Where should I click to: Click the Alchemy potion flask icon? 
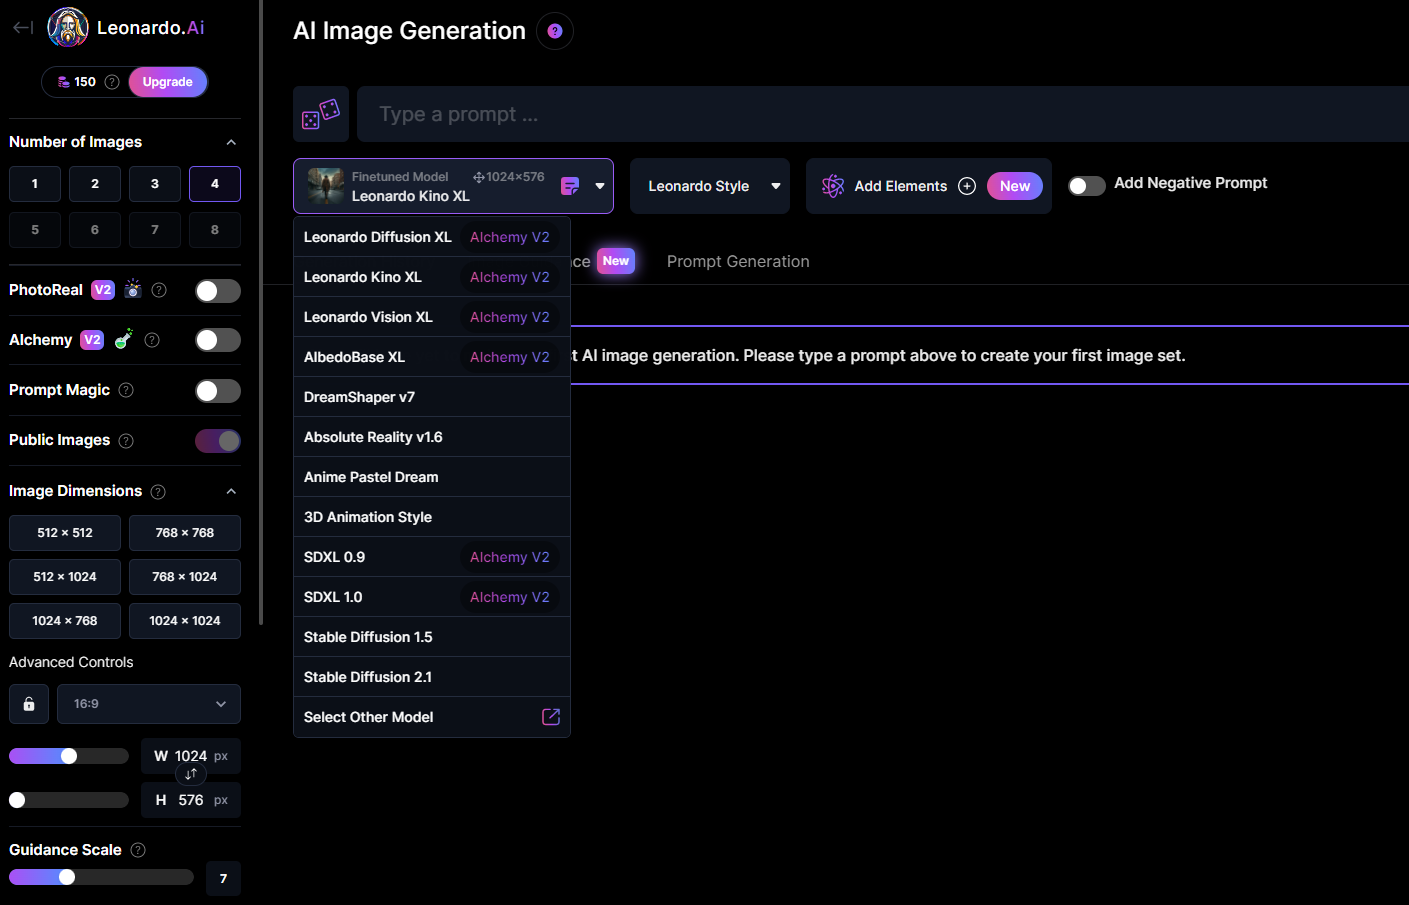tap(123, 340)
